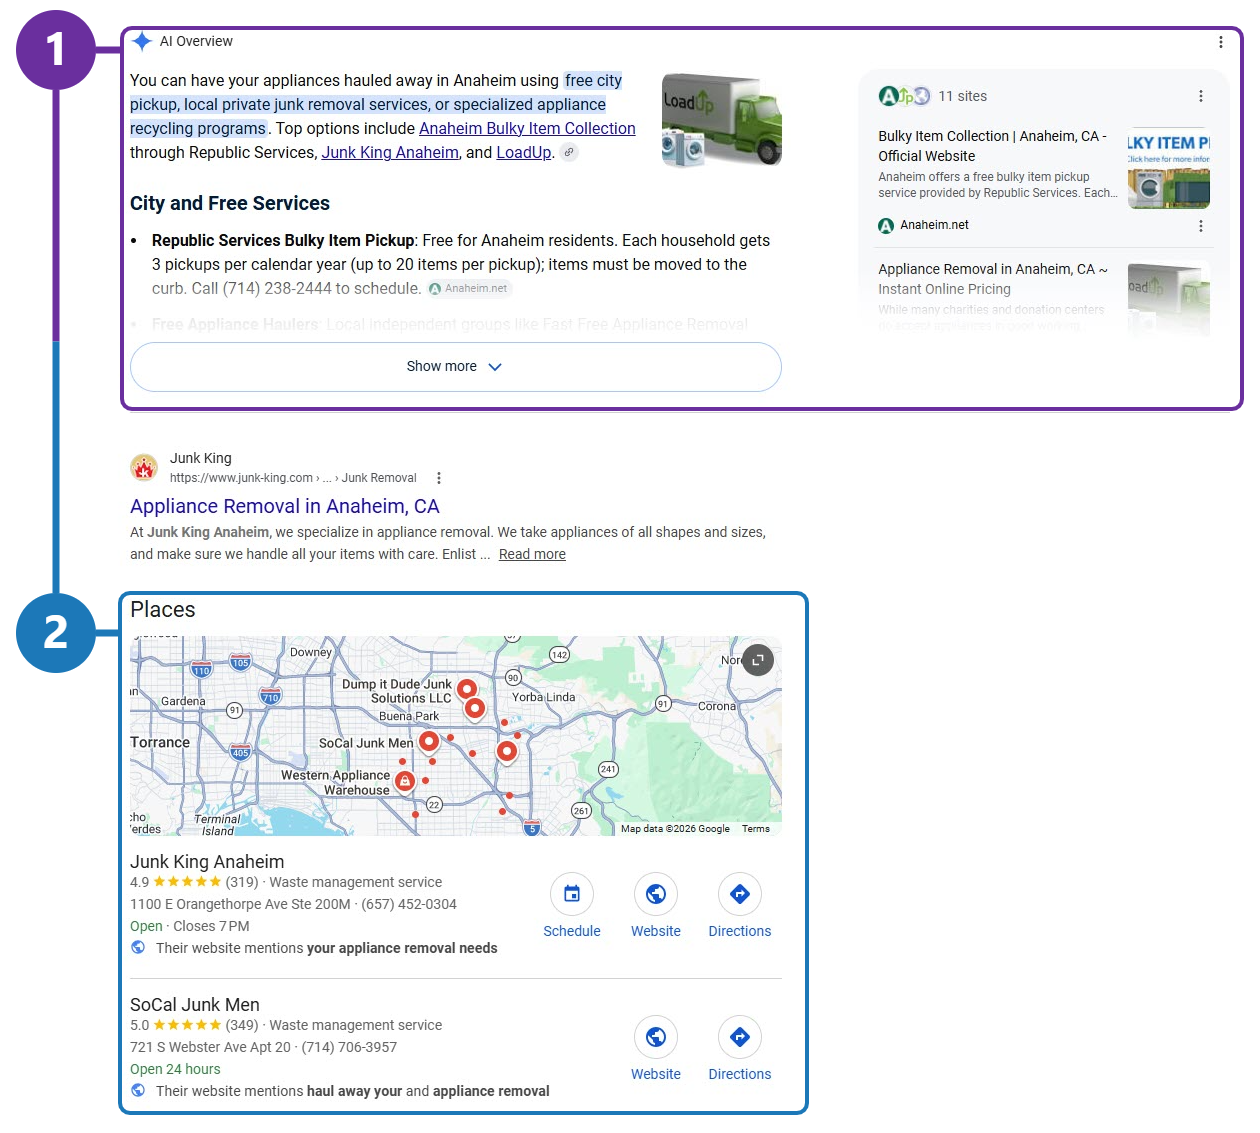Click the Schedule icon for Junk King Anaheim
Image resolution: width=1260 pixels, height=1133 pixels.
click(572, 894)
